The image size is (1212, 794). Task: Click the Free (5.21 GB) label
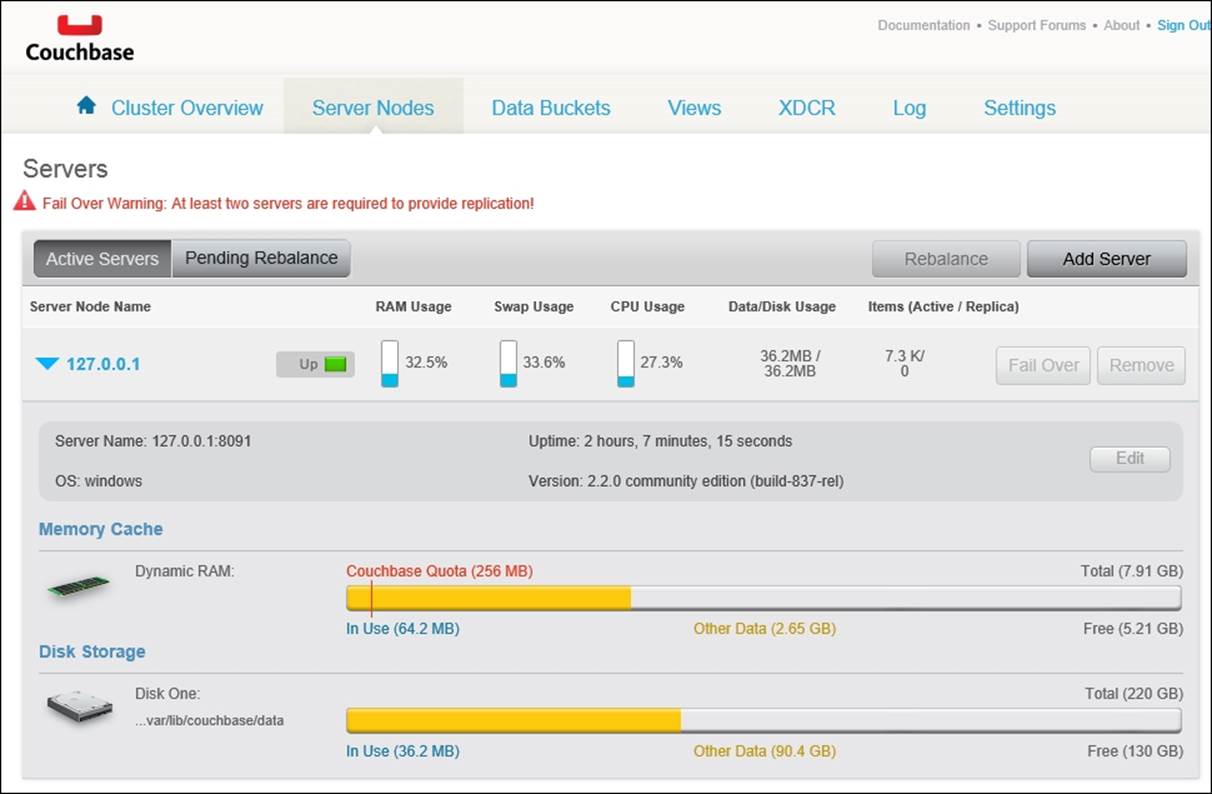click(1135, 629)
